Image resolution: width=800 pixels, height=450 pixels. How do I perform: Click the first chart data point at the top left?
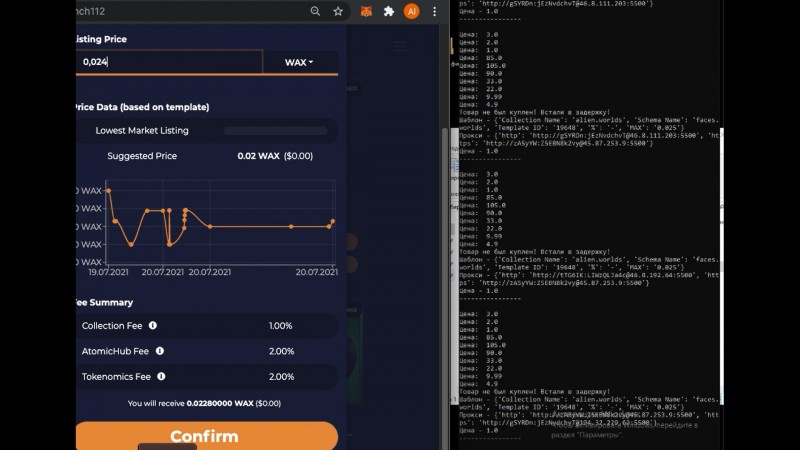pos(108,191)
